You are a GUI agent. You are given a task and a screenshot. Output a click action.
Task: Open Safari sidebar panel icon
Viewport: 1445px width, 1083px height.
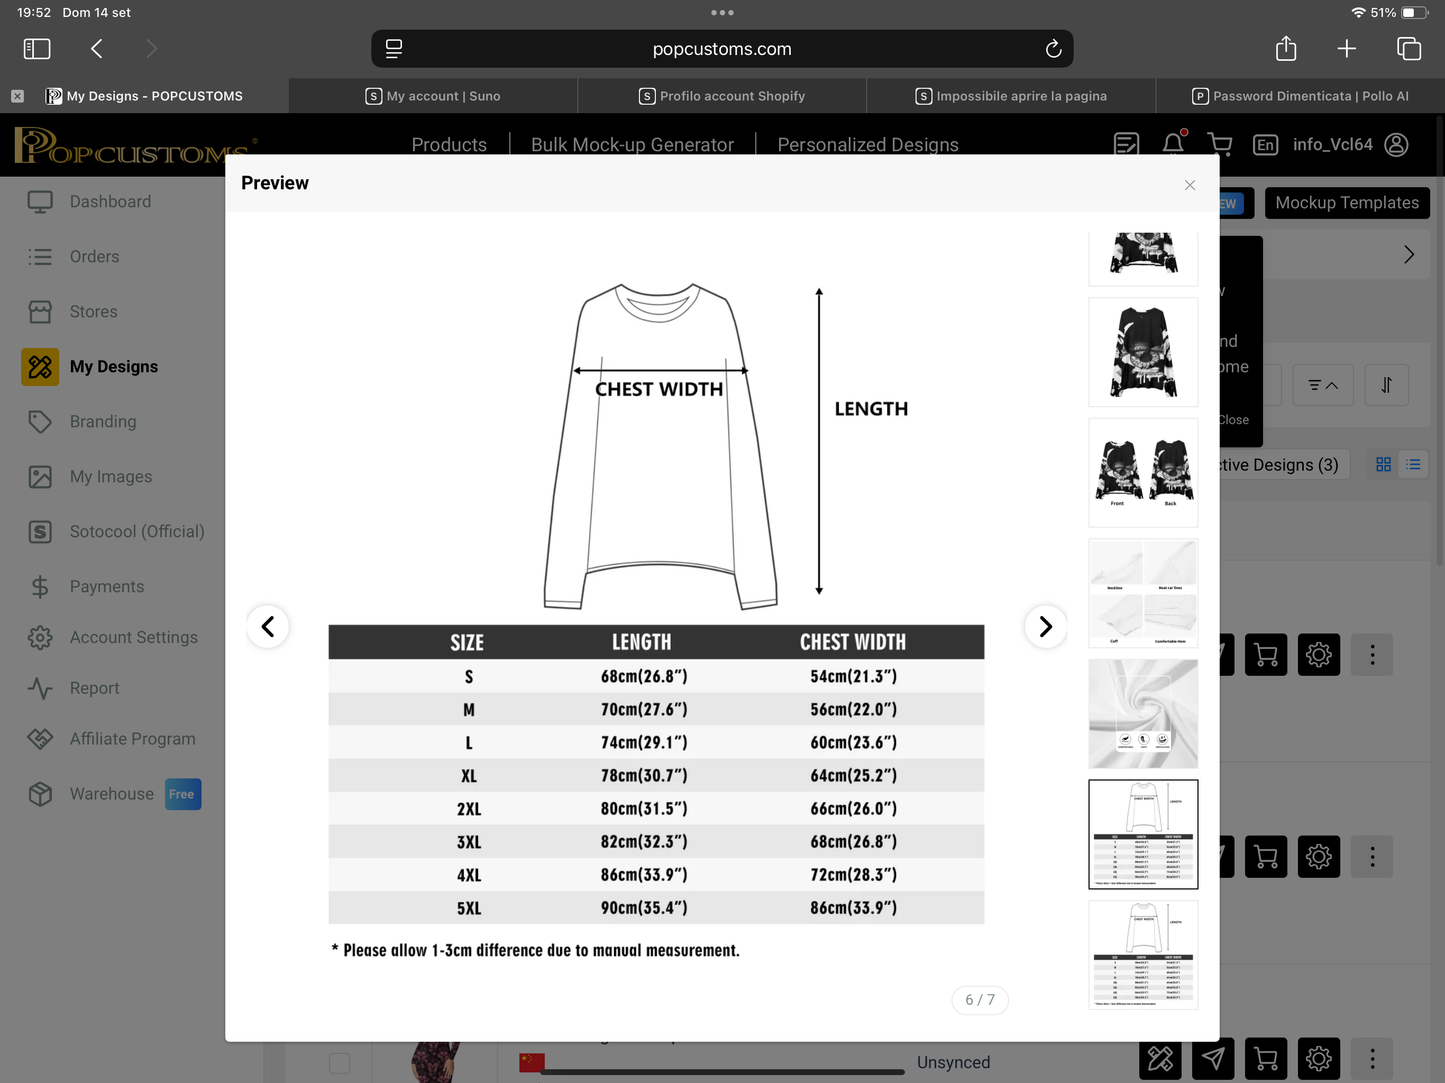click(37, 49)
